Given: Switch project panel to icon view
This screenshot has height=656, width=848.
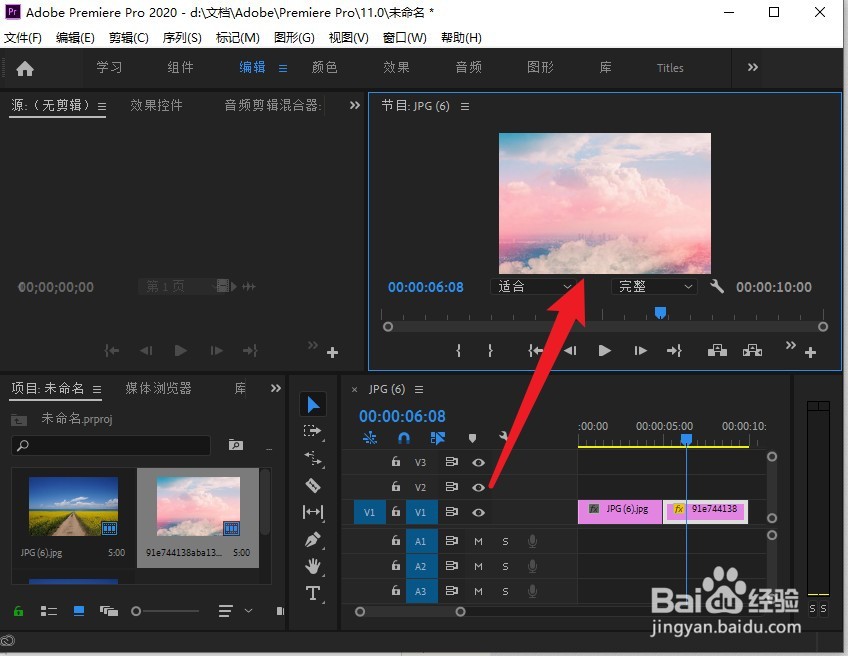Looking at the screenshot, I should pyautogui.click(x=79, y=611).
